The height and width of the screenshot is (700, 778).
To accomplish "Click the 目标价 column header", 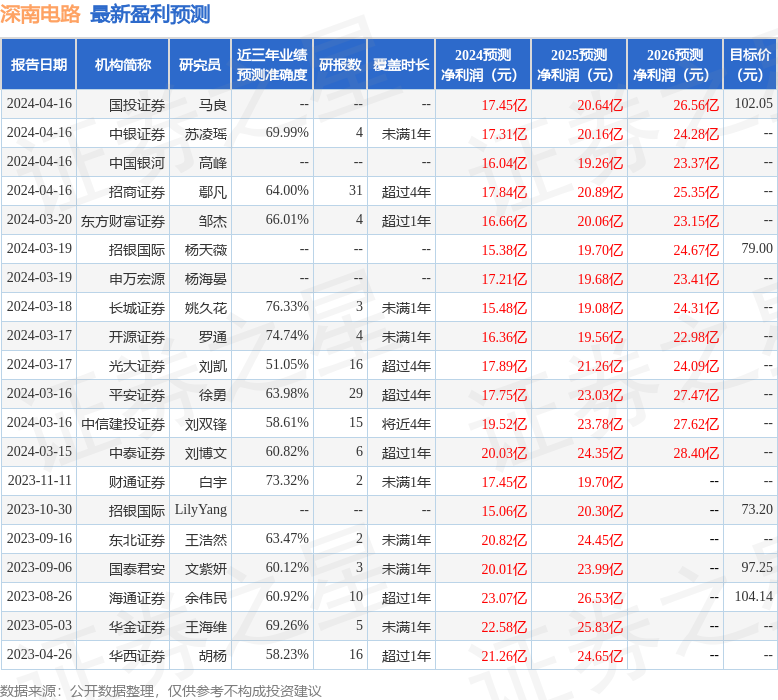I will pyautogui.click(x=750, y=64).
